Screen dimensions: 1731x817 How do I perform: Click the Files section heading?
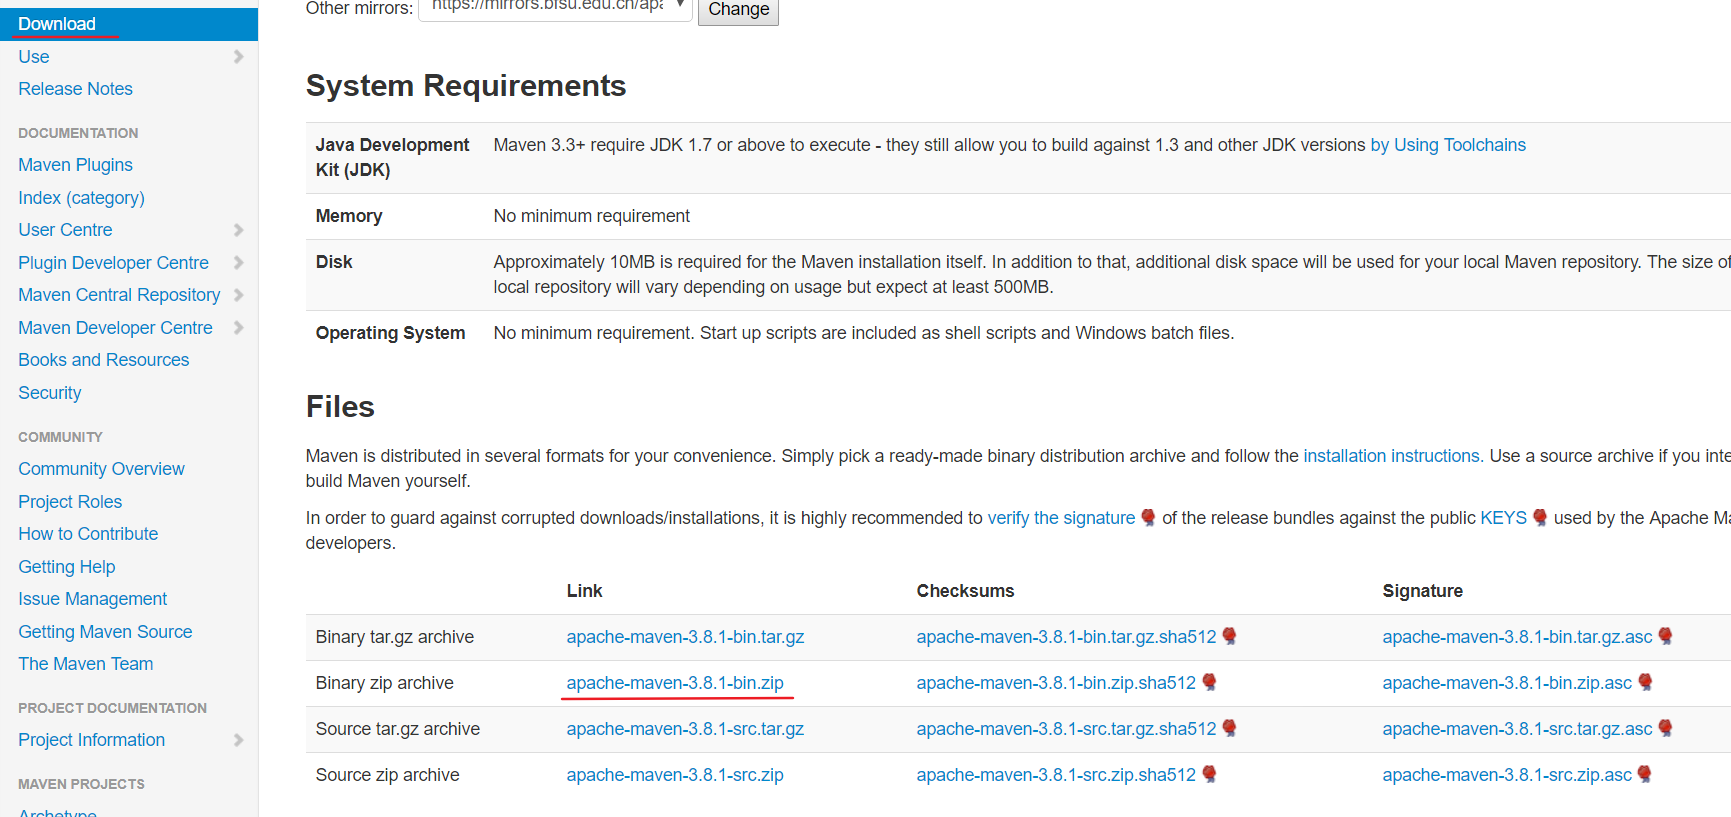click(x=340, y=407)
